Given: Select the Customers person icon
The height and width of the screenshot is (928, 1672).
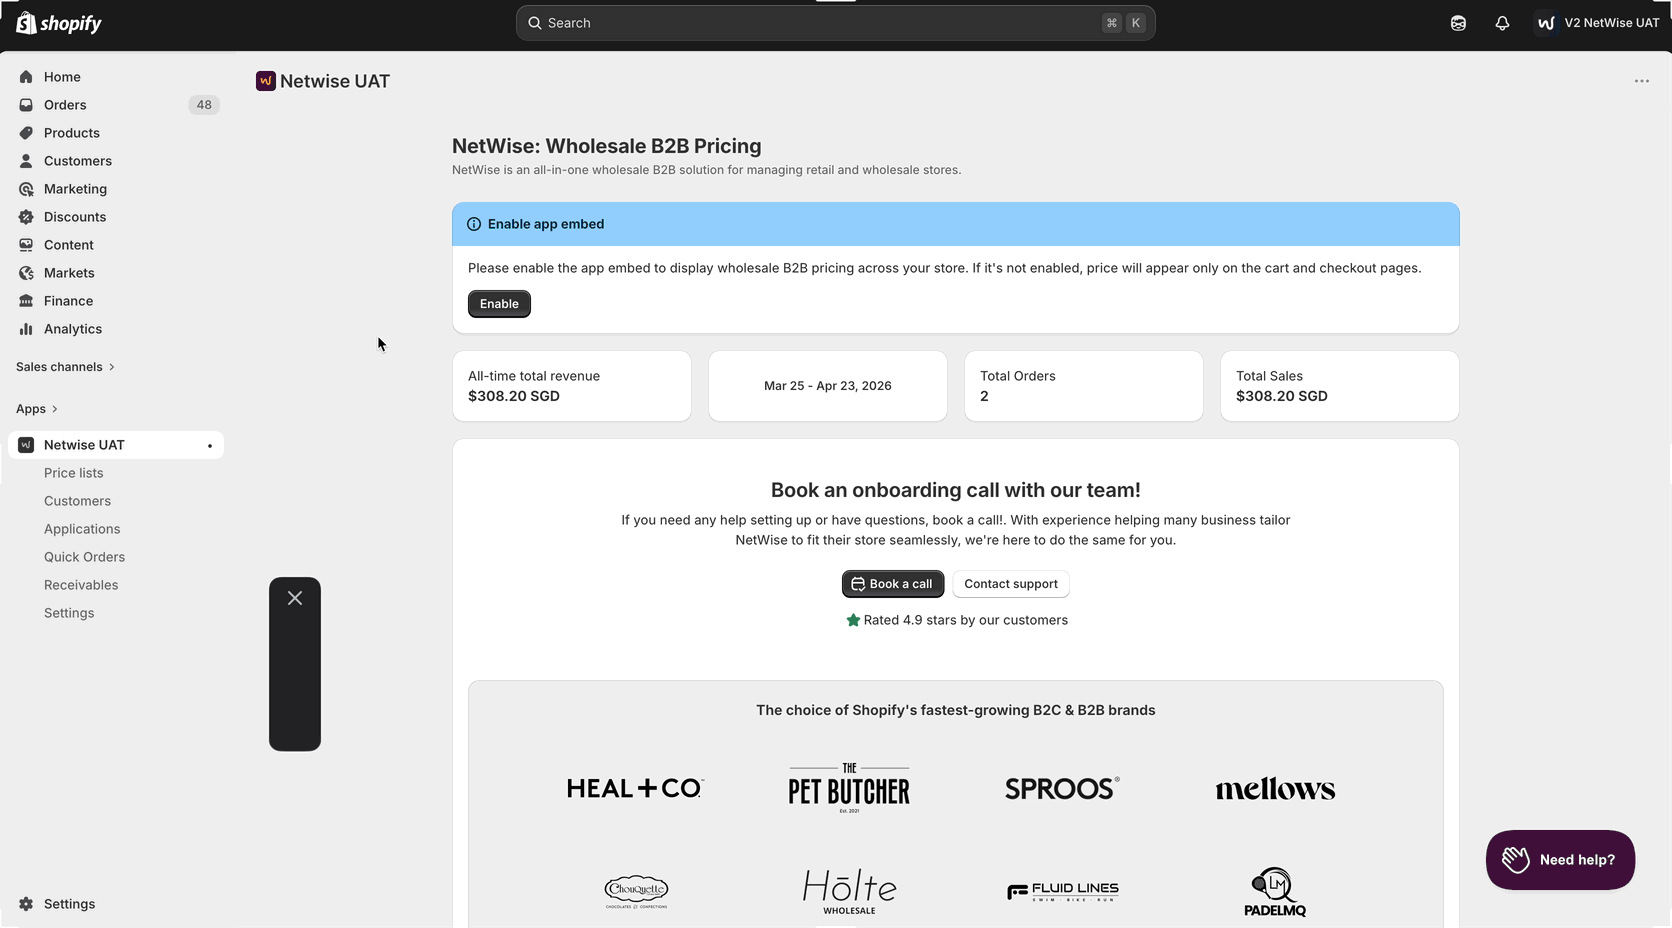Looking at the screenshot, I should click(26, 161).
